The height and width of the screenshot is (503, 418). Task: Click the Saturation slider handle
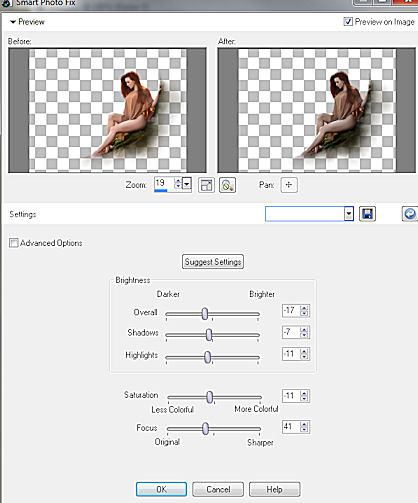(210, 397)
